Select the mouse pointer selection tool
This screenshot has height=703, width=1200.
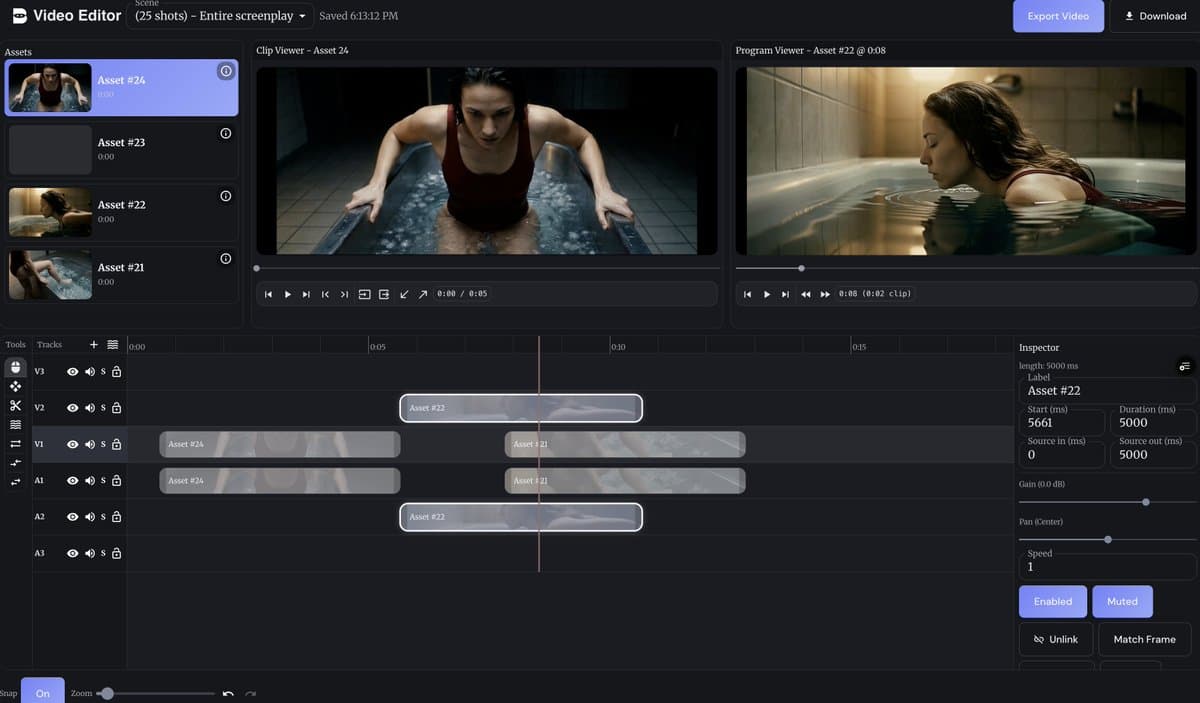point(15,366)
